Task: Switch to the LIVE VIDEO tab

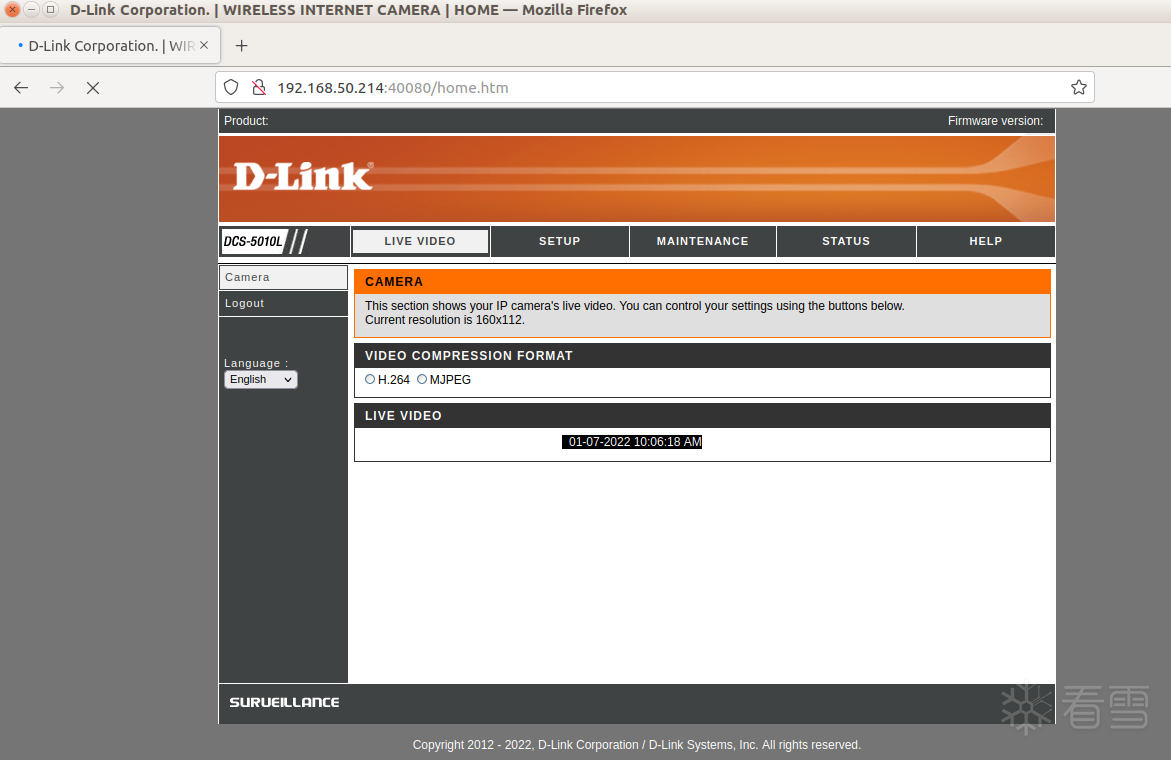Action: pos(420,241)
